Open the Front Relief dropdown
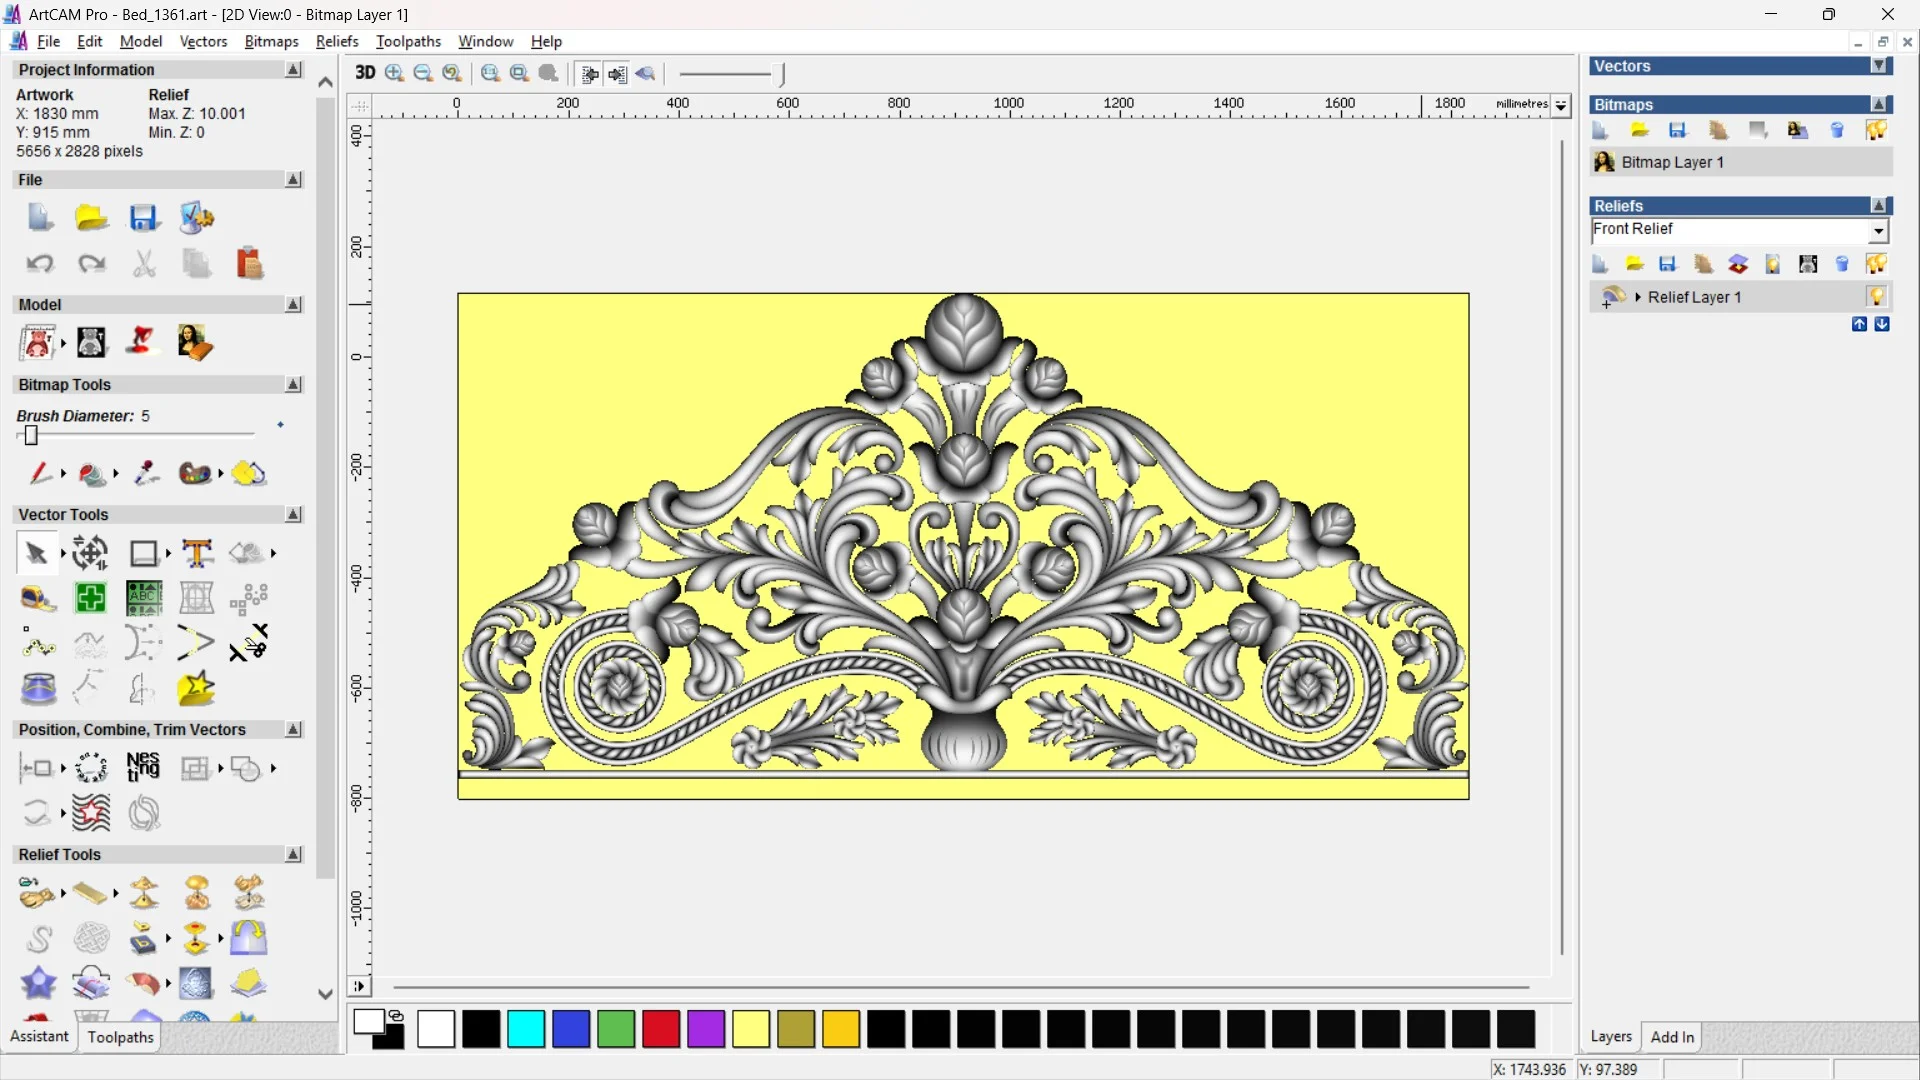 (x=1878, y=231)
